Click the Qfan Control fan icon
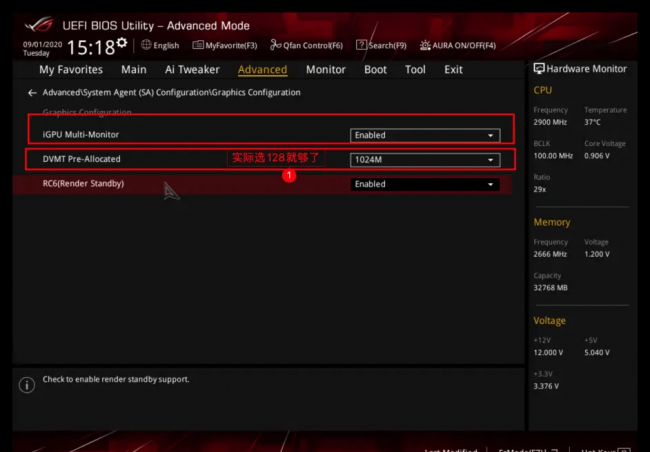 (275, 45)
